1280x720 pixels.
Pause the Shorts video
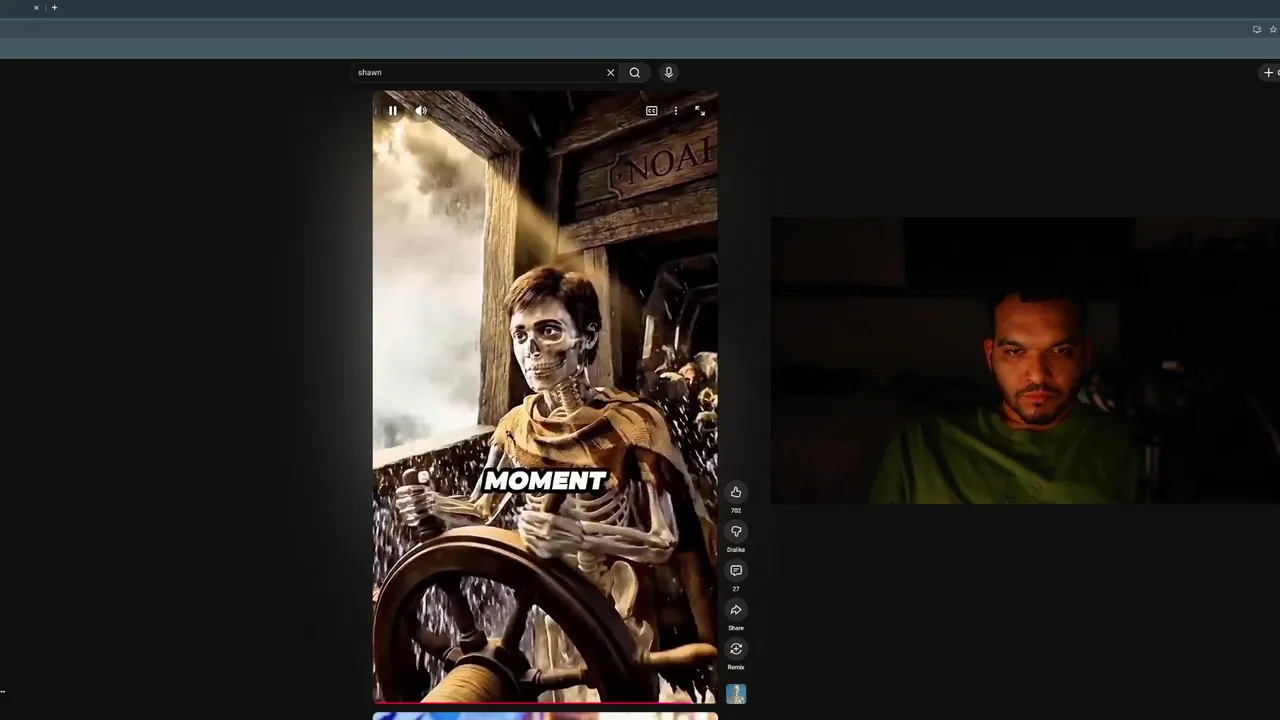point(392,111)
